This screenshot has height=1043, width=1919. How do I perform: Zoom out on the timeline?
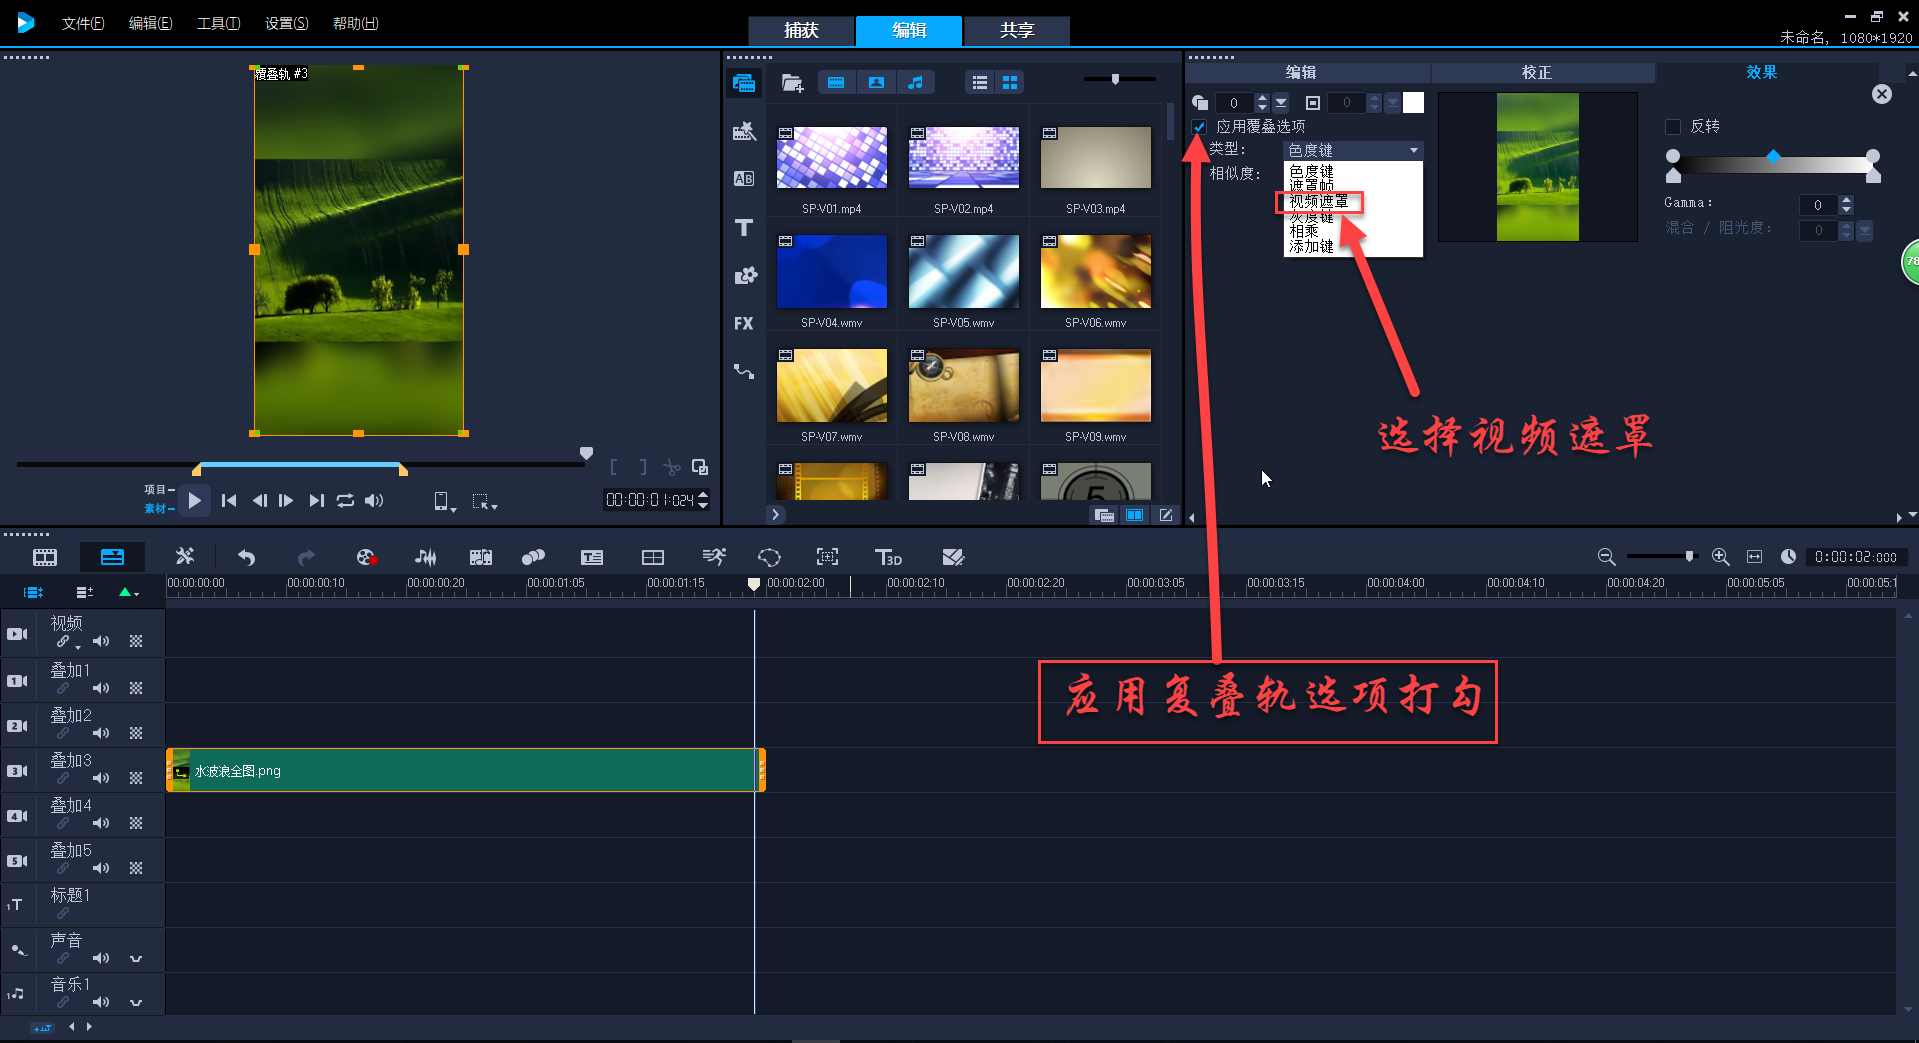pos(1606,557)
